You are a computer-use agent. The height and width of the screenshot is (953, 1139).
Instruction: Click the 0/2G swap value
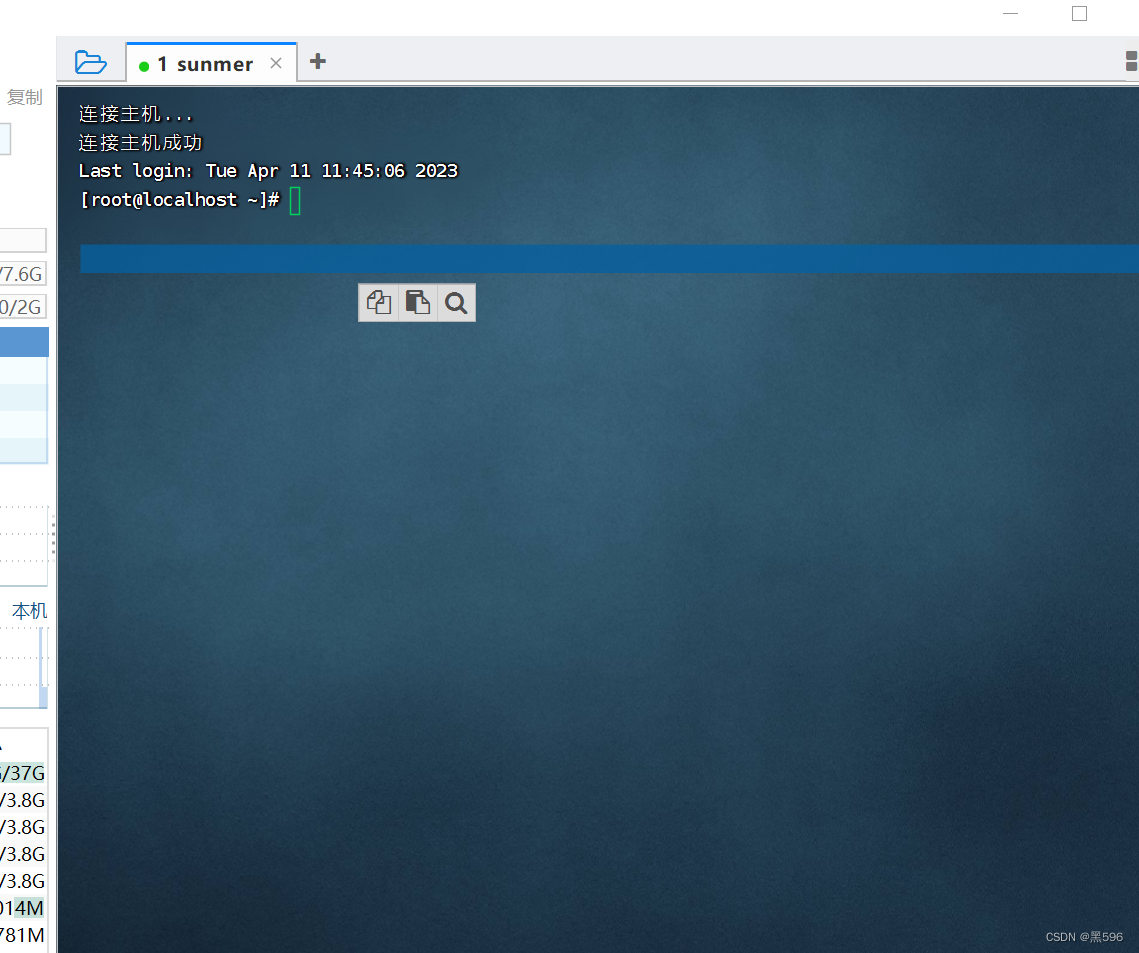[22, 307]
